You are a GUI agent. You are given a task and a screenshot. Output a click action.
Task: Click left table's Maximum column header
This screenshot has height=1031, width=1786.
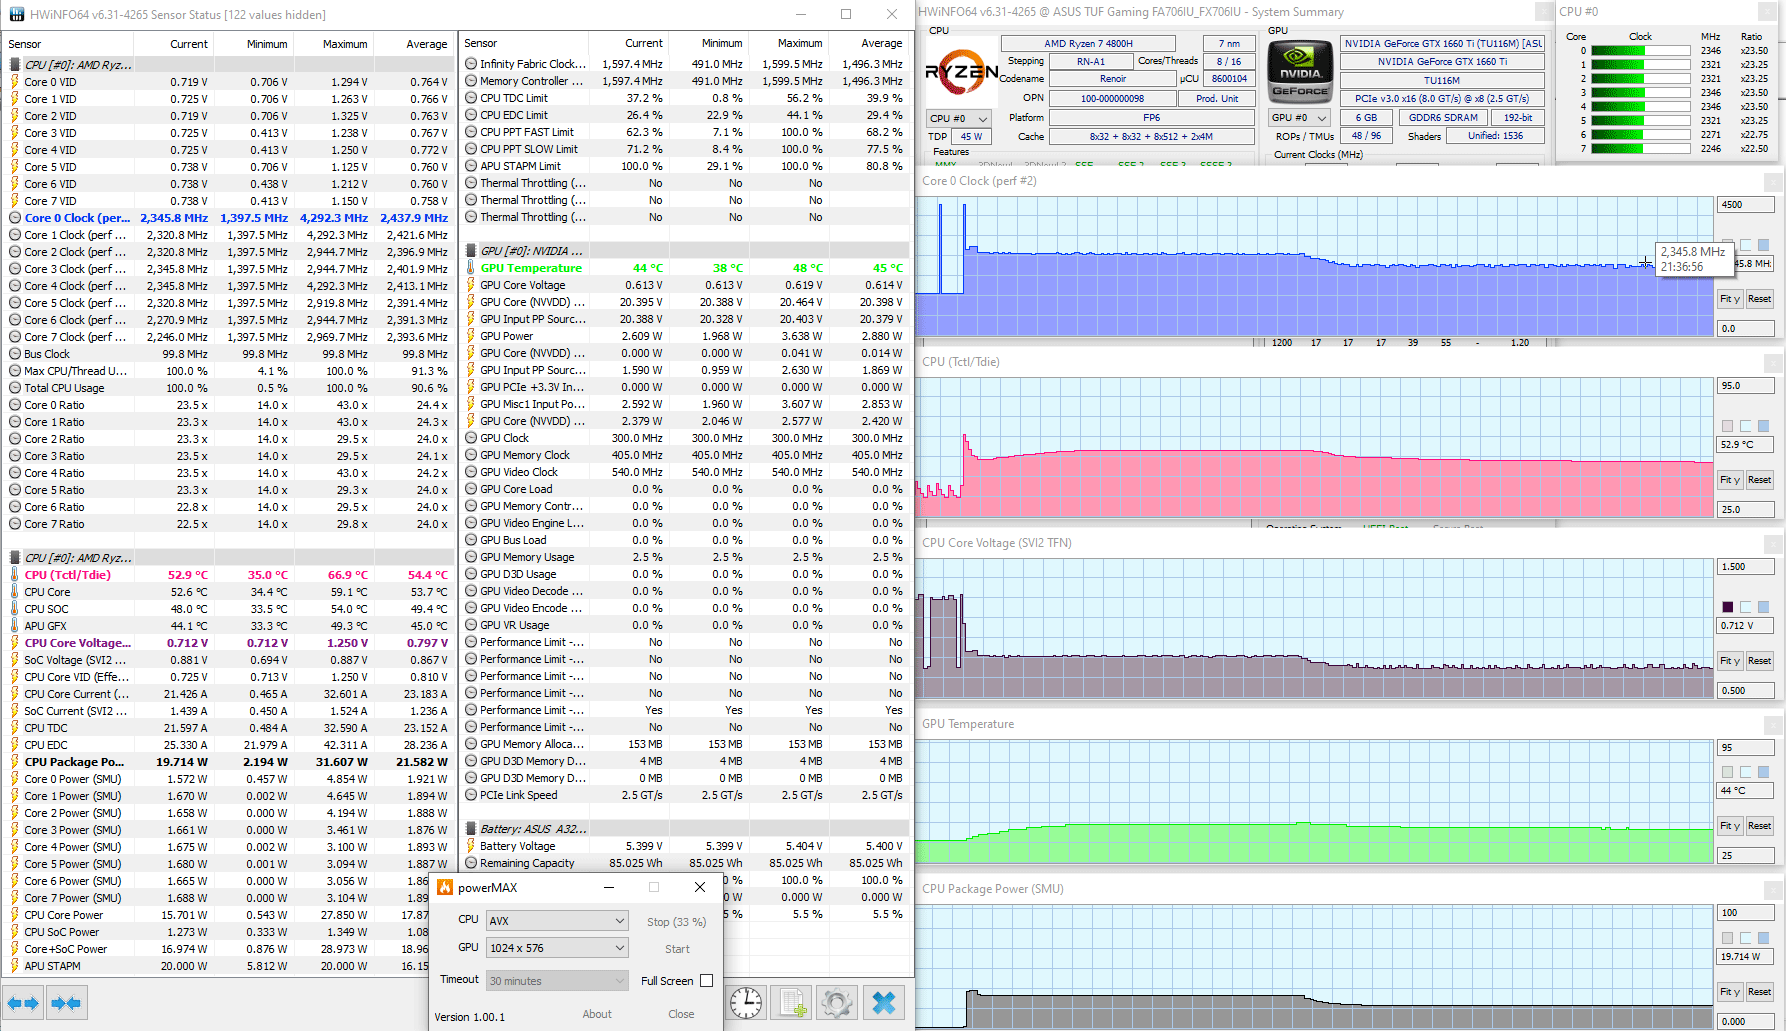tap(333, 44)
